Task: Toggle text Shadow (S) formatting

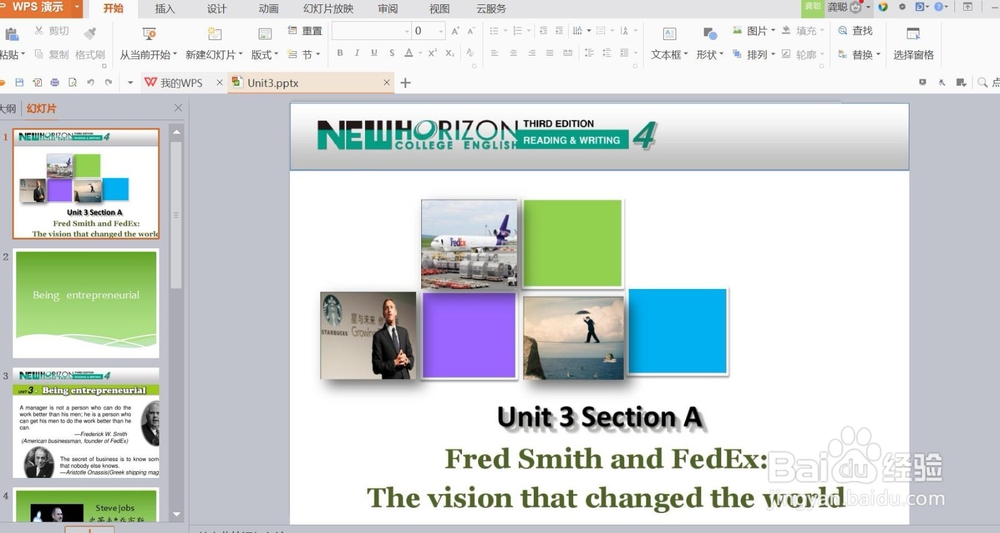Action: pos(392,53)
